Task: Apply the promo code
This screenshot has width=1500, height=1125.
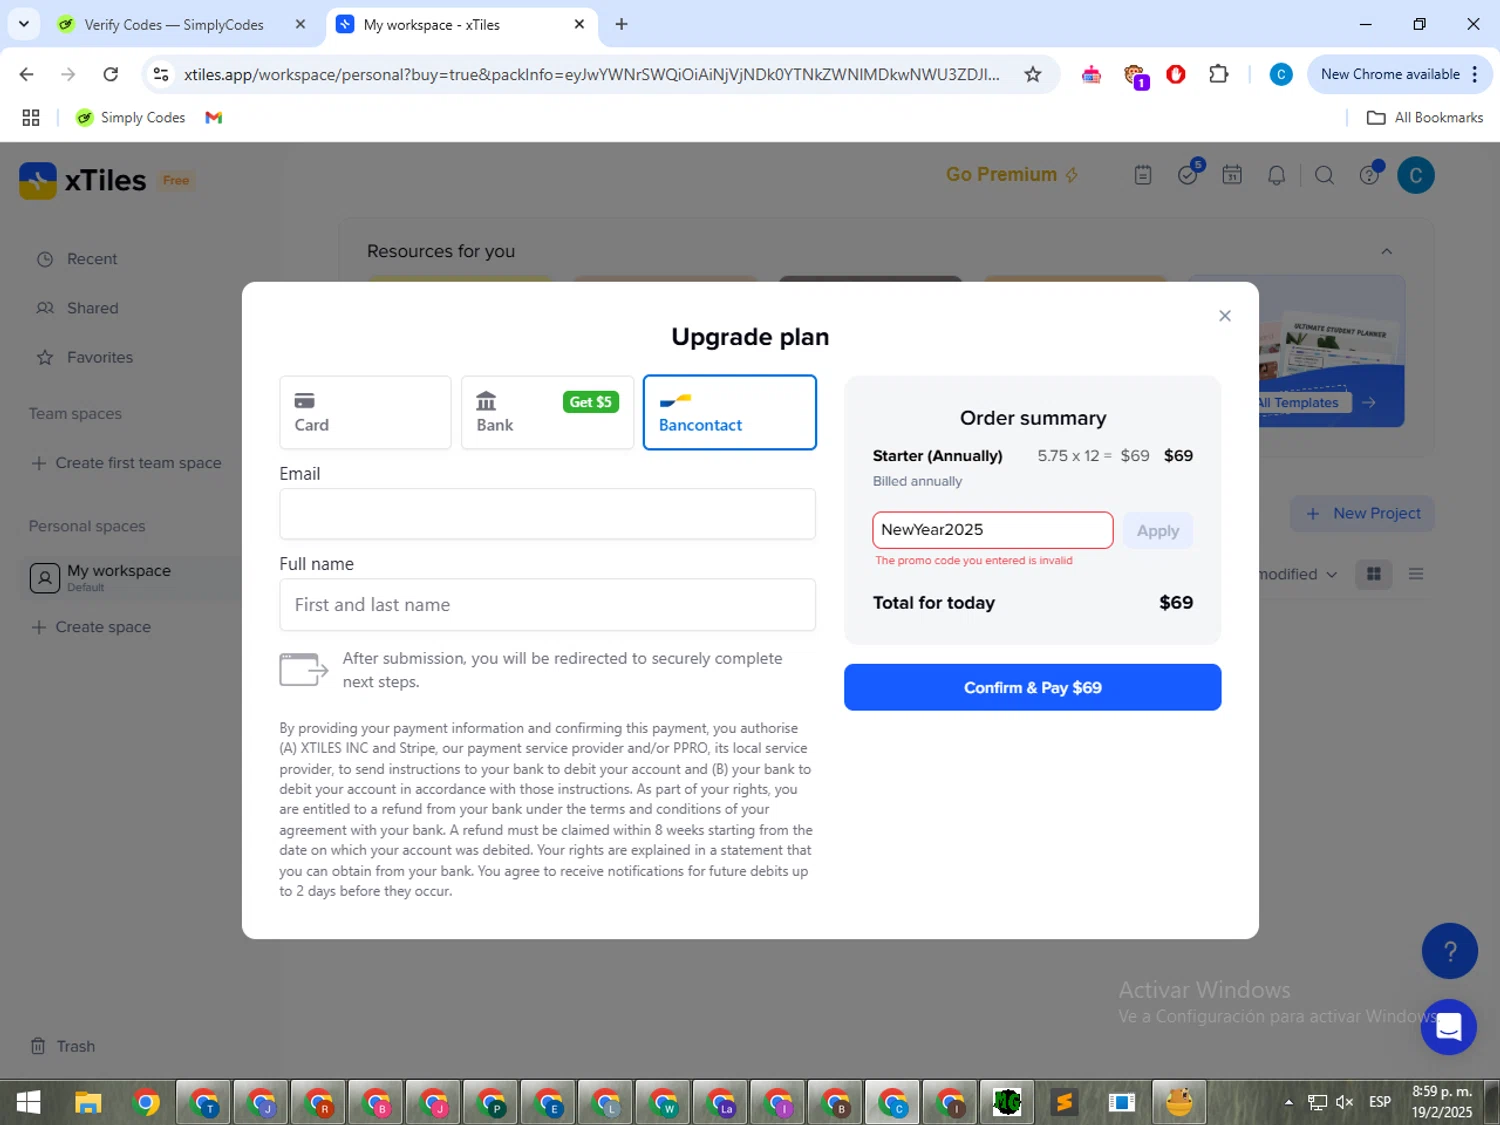Action: (x=1157, y=531)
